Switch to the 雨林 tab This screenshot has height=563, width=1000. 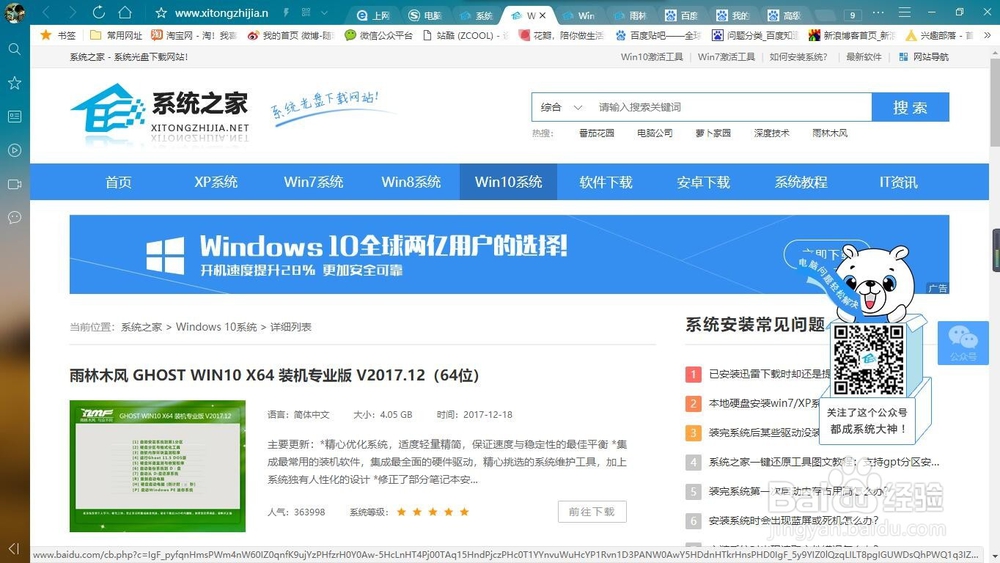[630, 15]
